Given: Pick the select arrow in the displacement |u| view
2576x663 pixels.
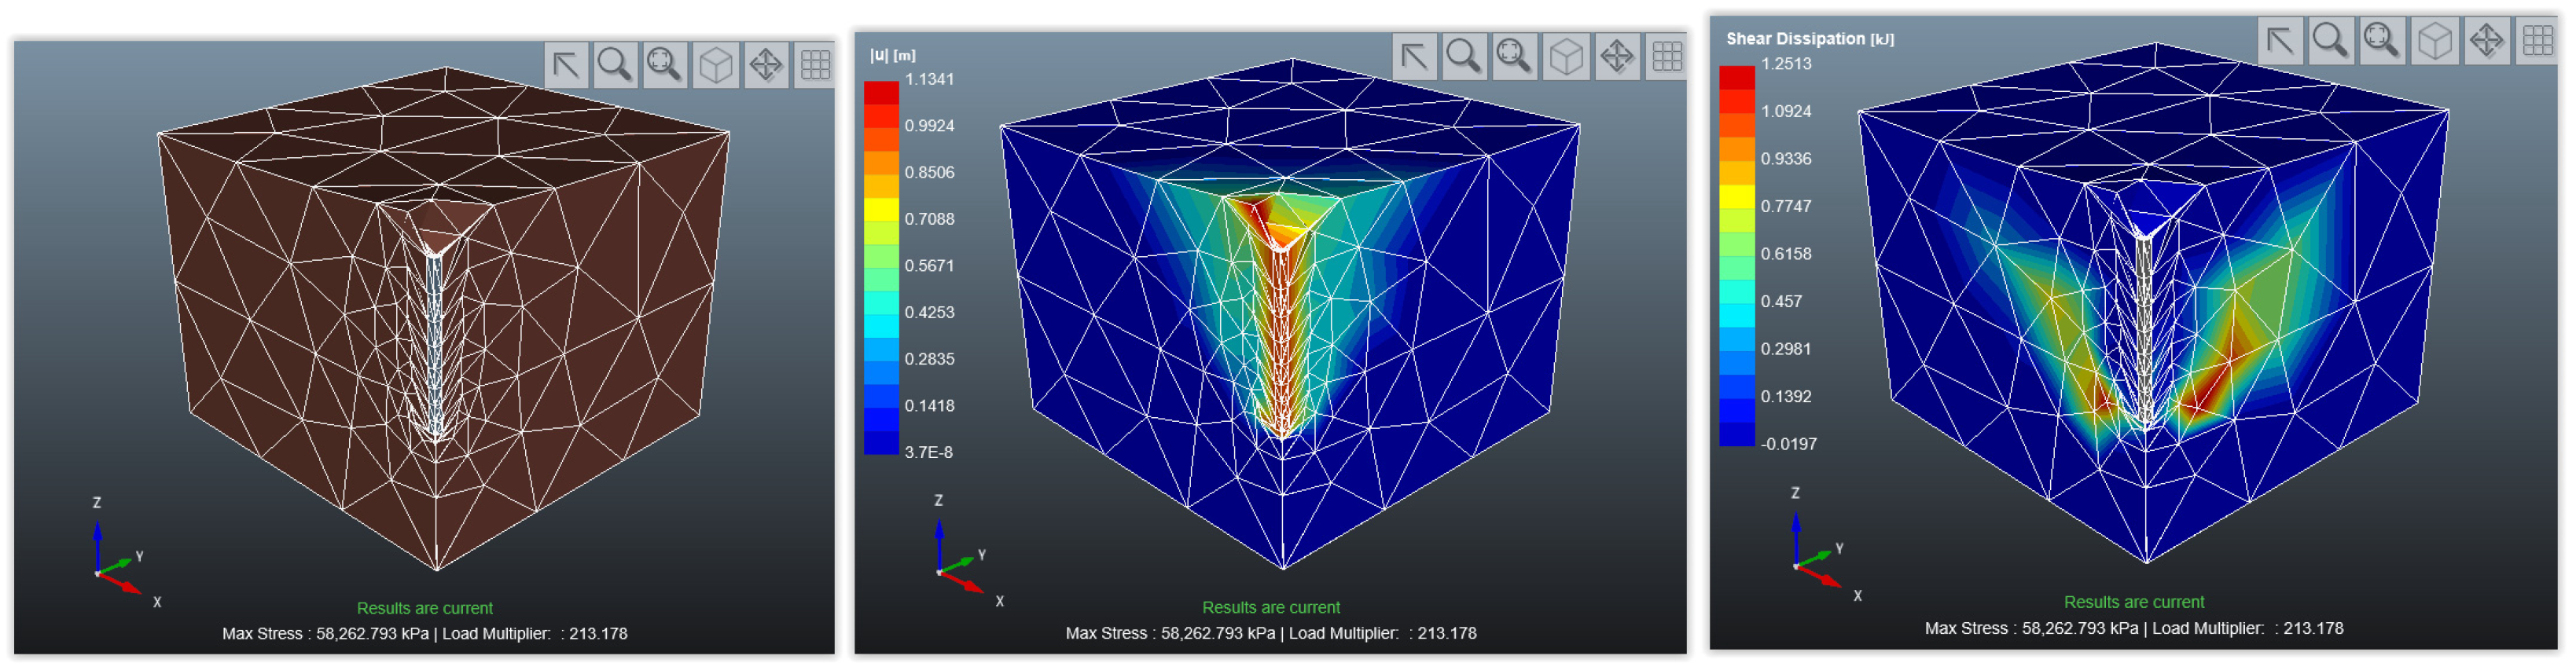Looking at the screenshot, I should point(1414,56).
